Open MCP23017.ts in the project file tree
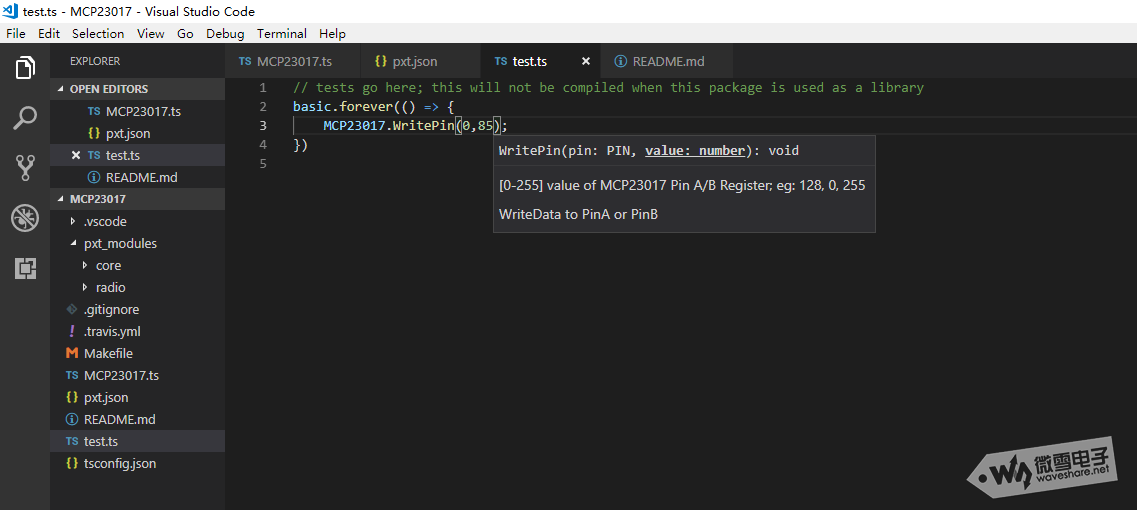The image size is (1137, 510). (x=138, y=375)
